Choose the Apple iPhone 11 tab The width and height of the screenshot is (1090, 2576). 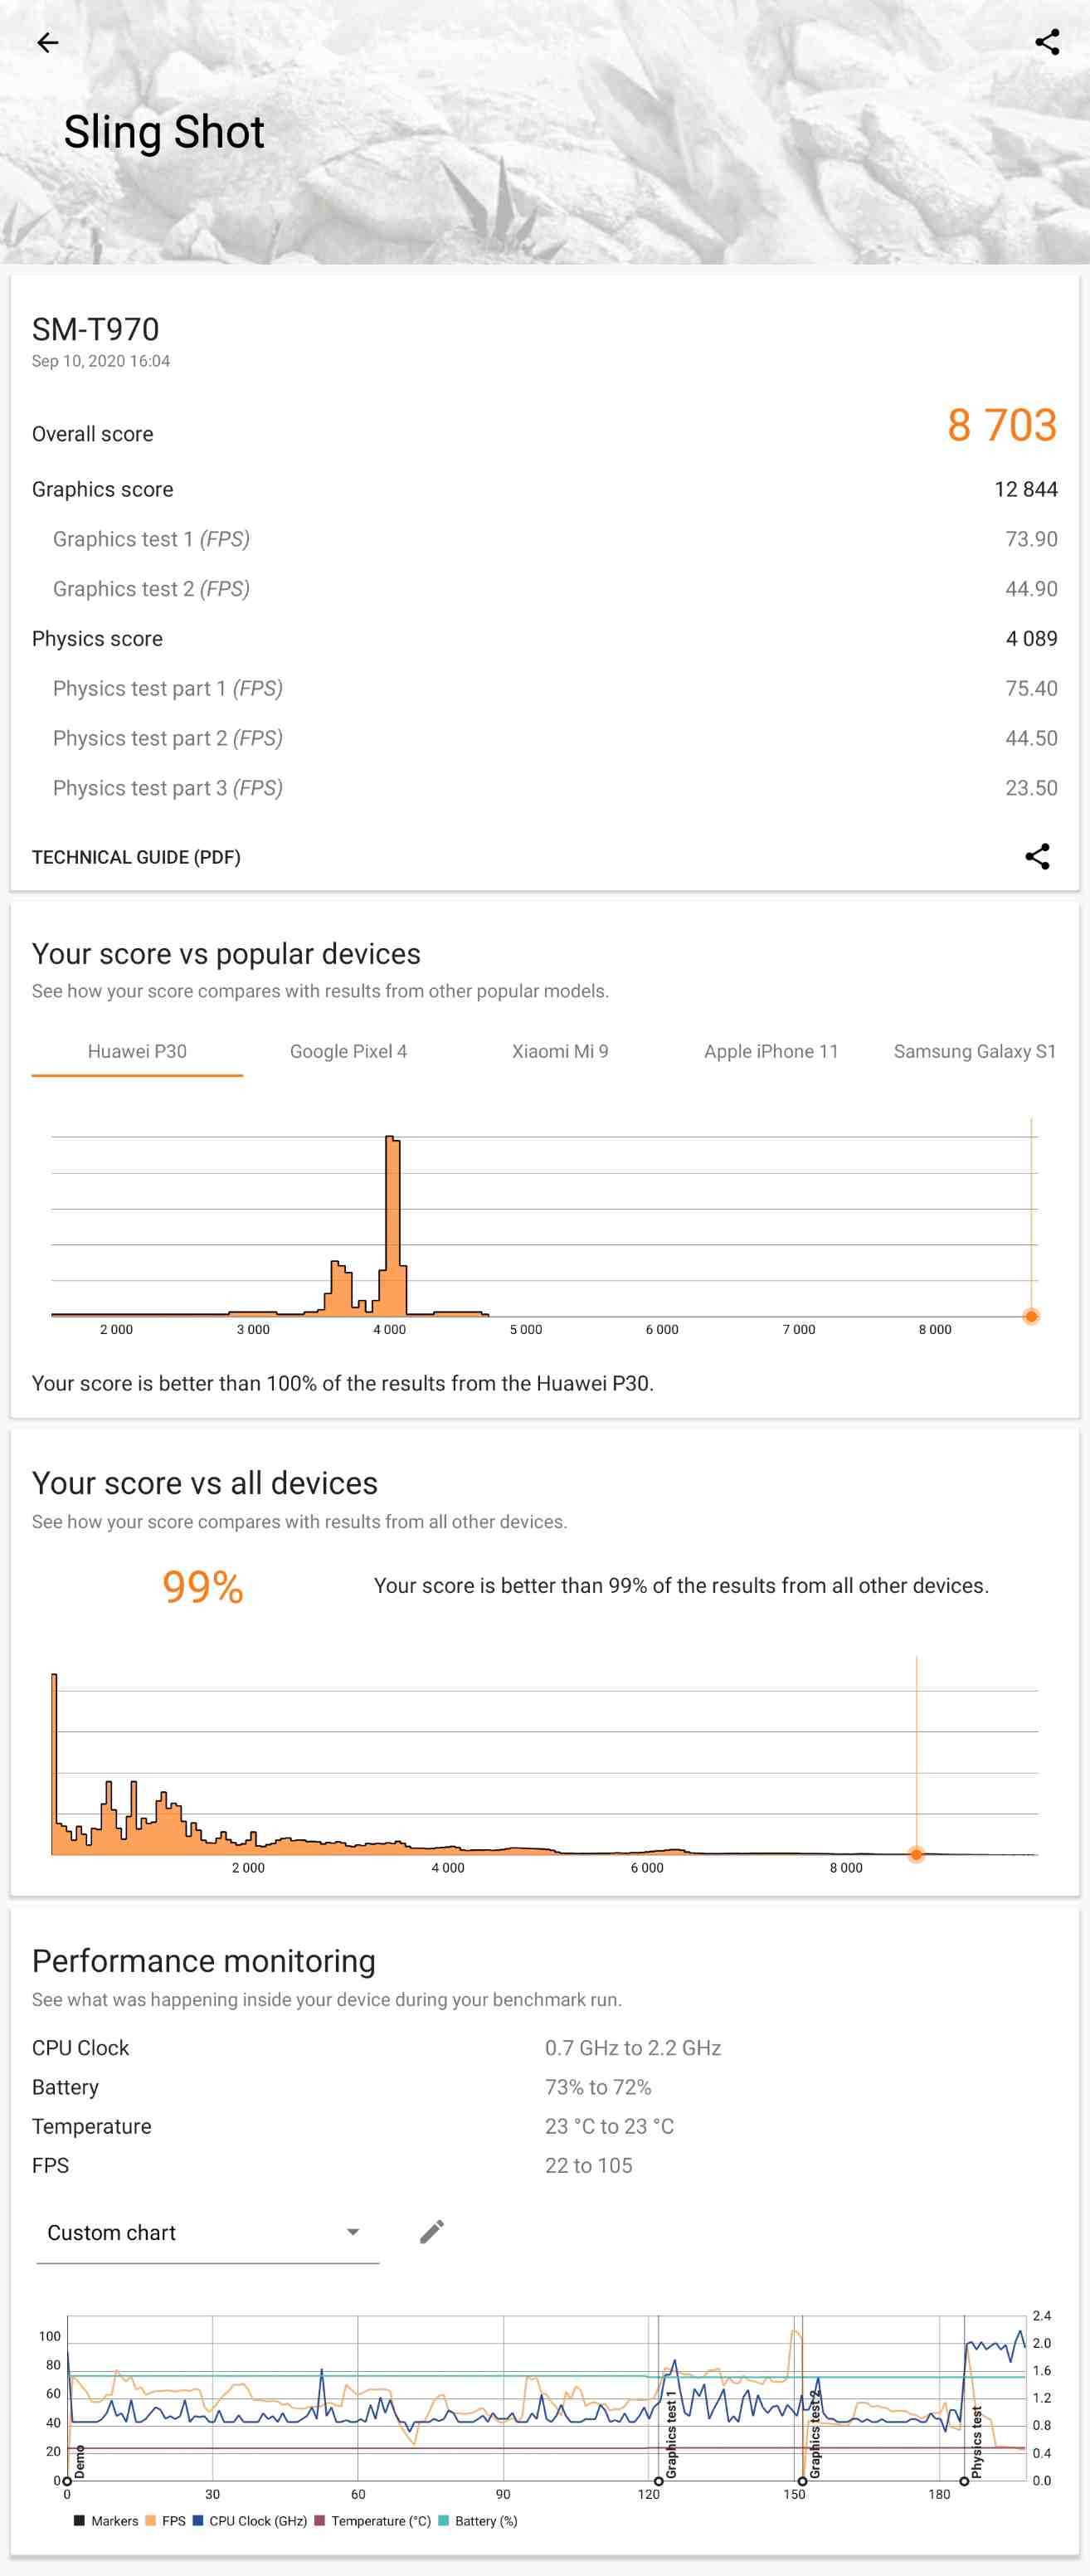point(771,1051)
